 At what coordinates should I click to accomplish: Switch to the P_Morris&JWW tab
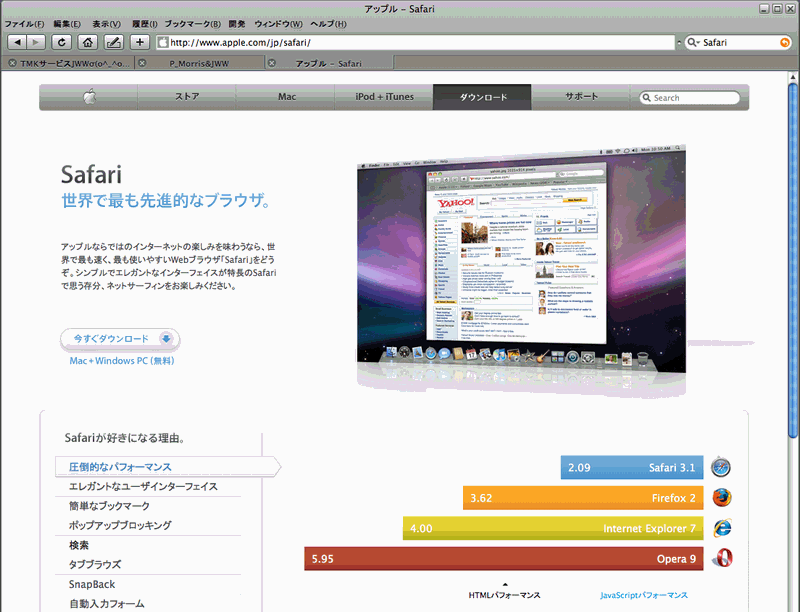click(x=199, y=63)
